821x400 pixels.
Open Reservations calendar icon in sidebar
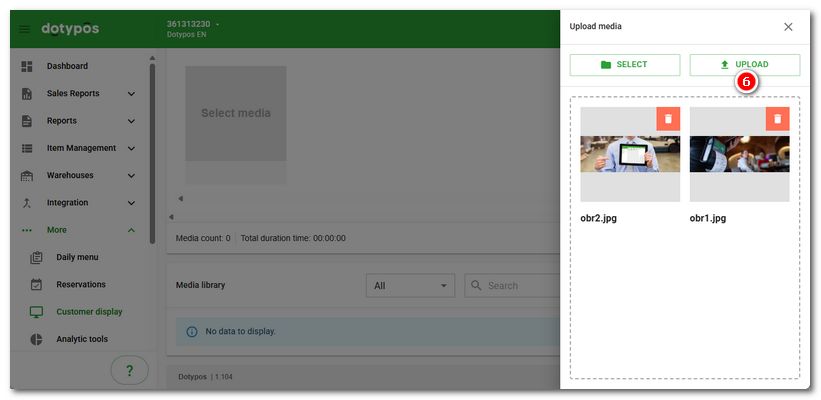point(37,284)
